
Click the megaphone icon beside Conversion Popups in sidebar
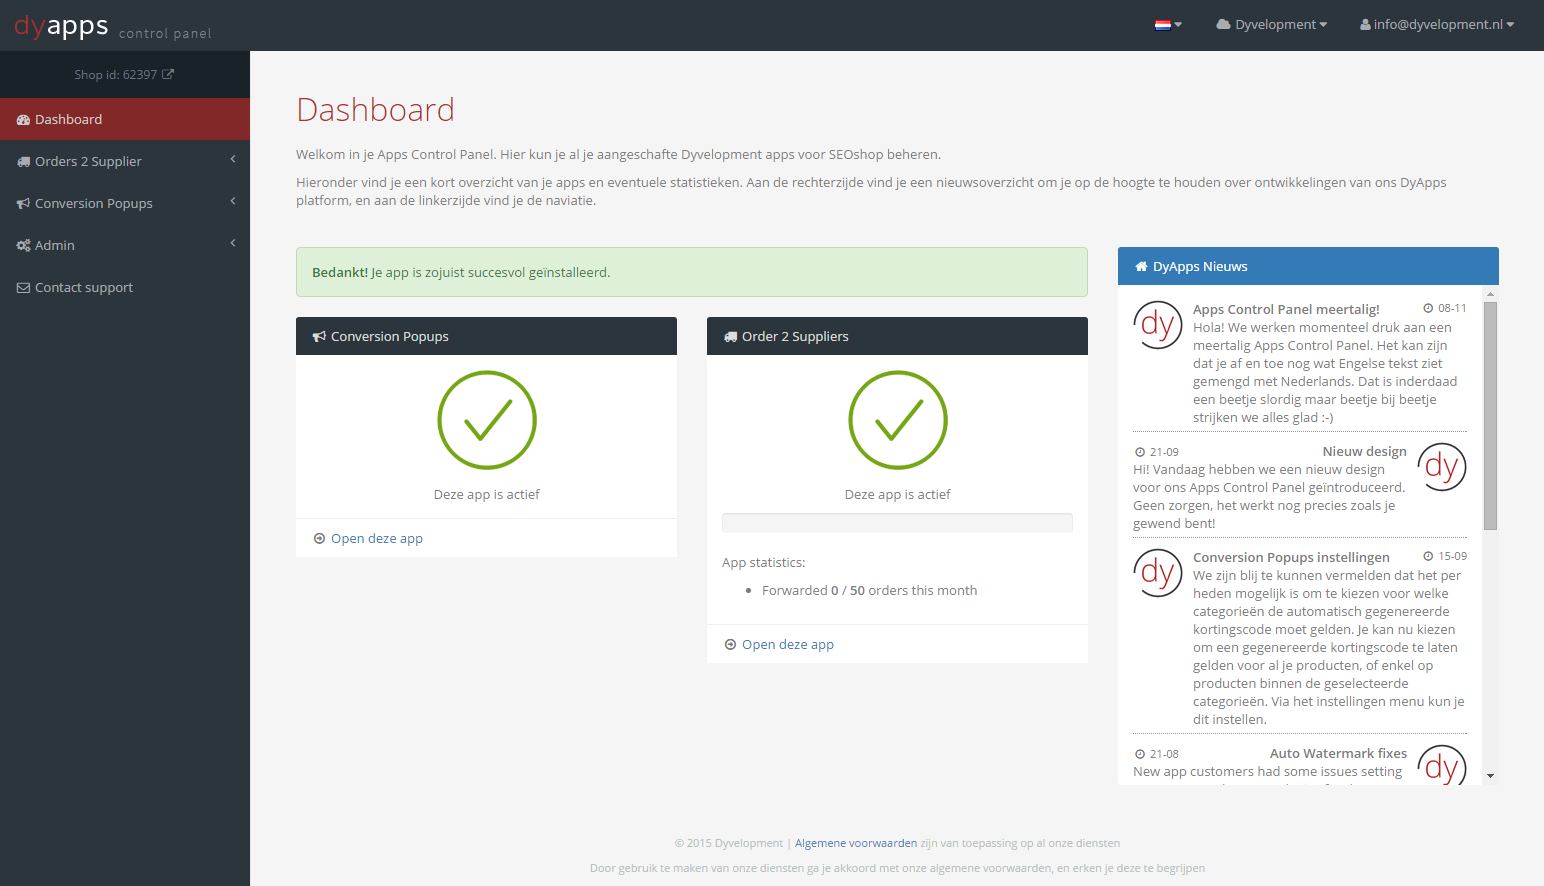click(x=23, y=204)
